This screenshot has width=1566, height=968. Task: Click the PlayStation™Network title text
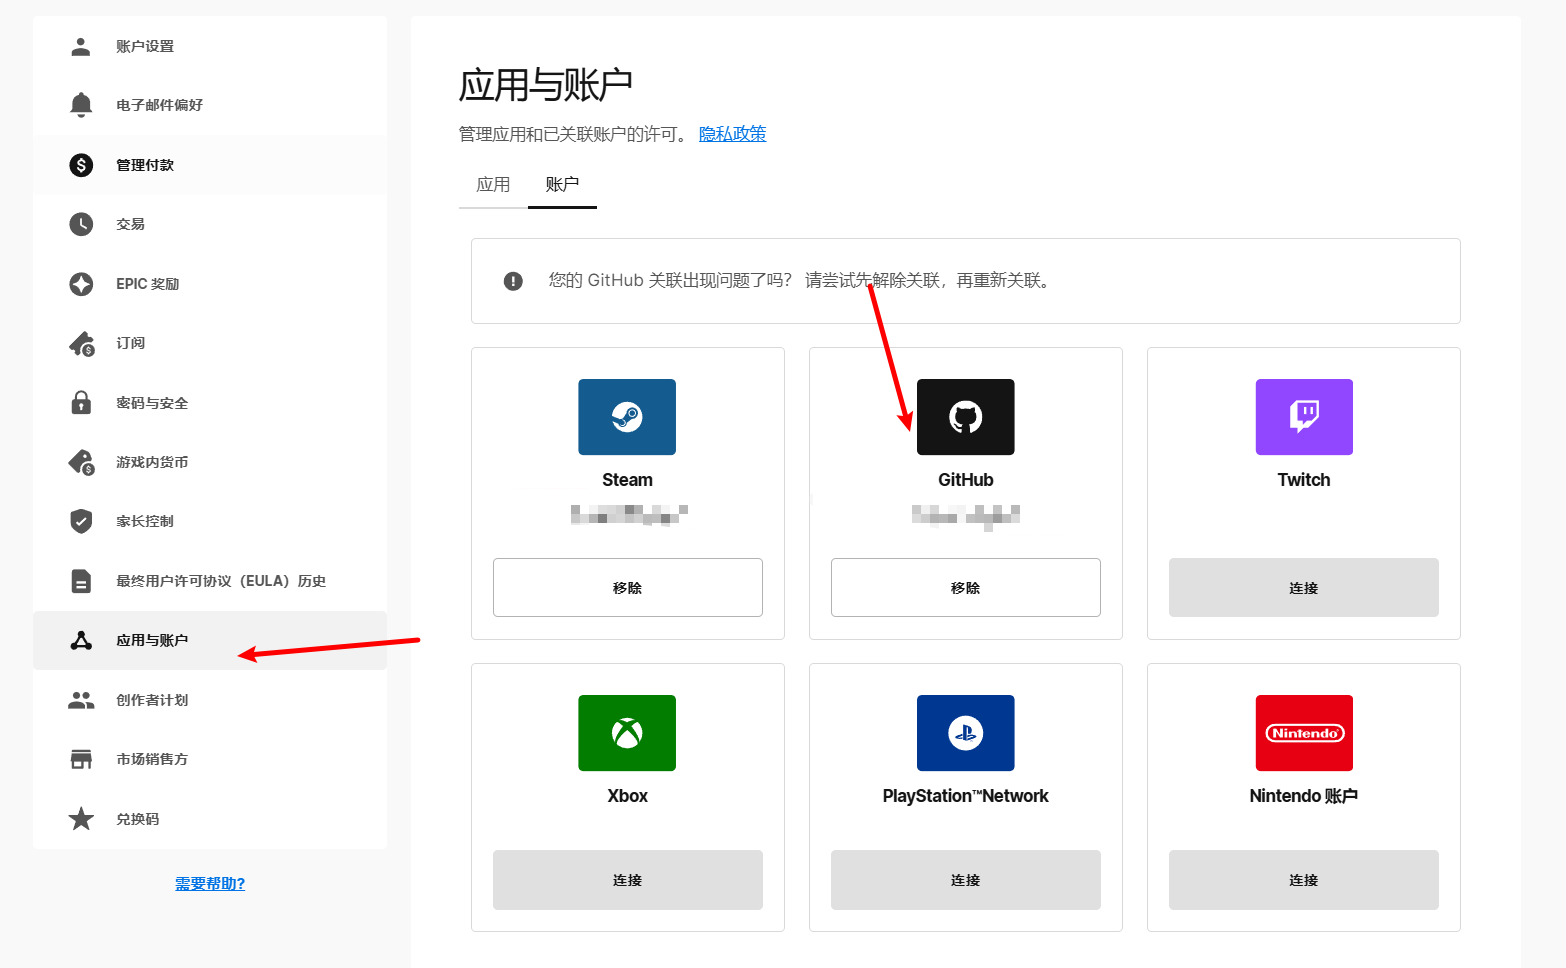[966, 796]
